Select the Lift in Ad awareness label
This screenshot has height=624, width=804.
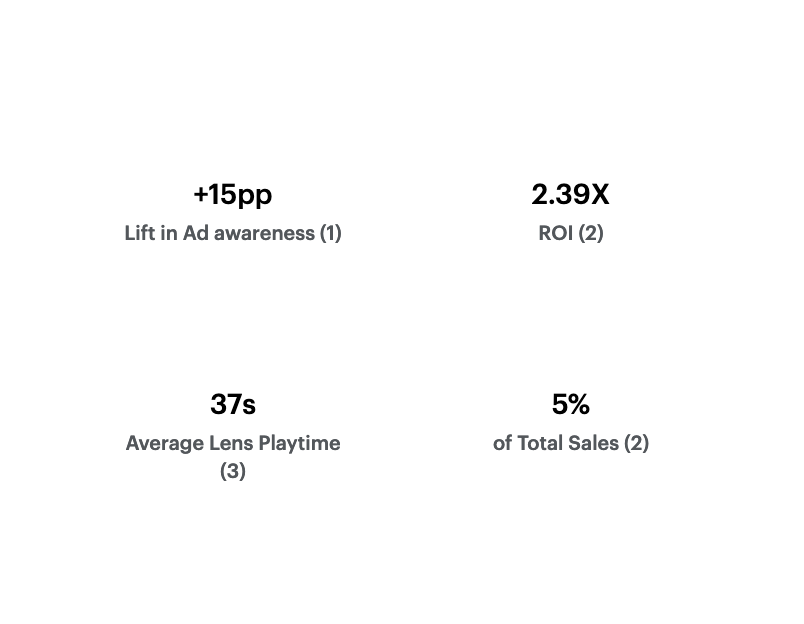(x=219, y=233)
